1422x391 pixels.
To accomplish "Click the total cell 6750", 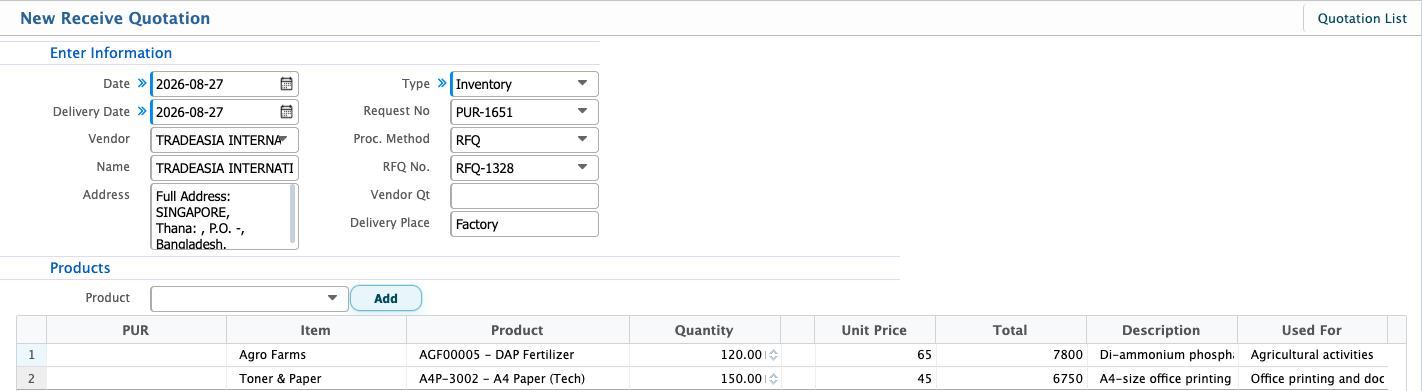I will coord(1010,379).
